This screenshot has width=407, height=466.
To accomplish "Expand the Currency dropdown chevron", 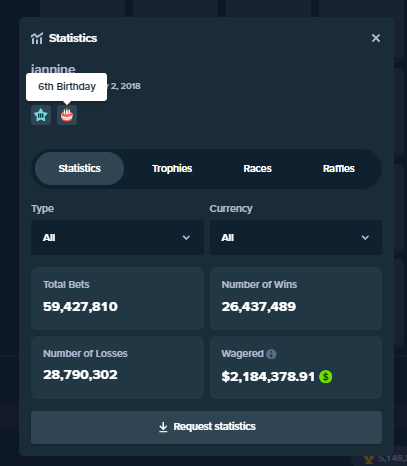I will click(365, 238).
